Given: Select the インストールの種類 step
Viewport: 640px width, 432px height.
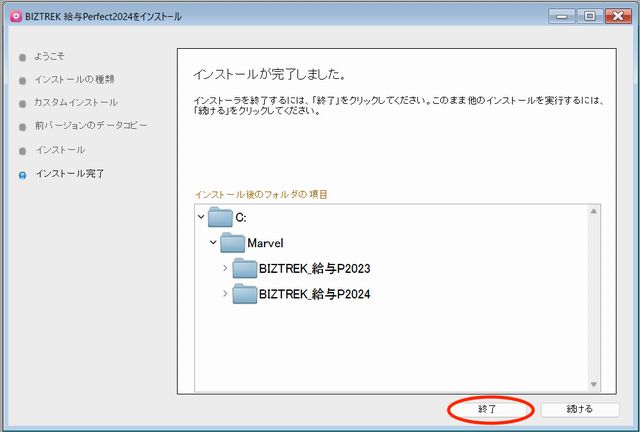Looking at the screenshot, I should [x=74, y=79].
